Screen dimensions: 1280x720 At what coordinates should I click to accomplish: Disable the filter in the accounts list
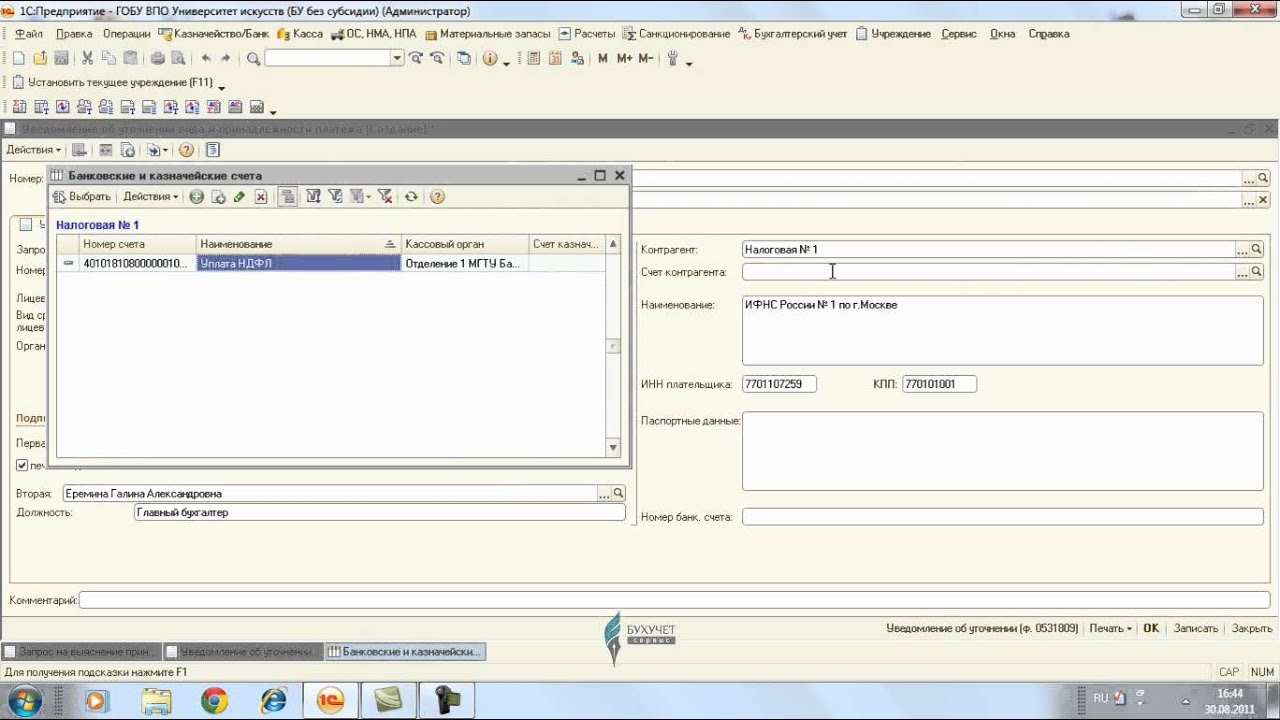pos(385,197)
